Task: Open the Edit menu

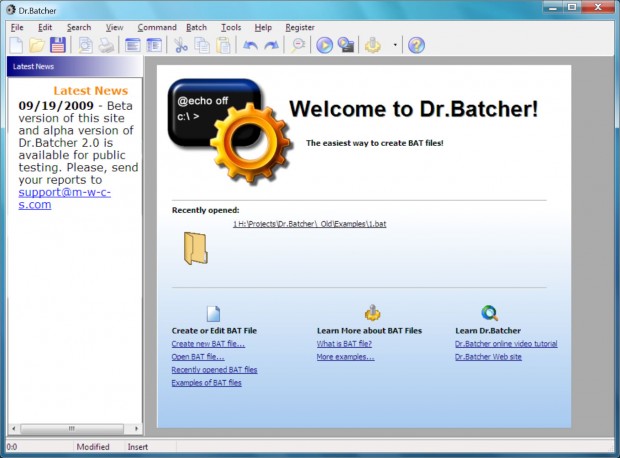Action: click(x=45, y=27)
